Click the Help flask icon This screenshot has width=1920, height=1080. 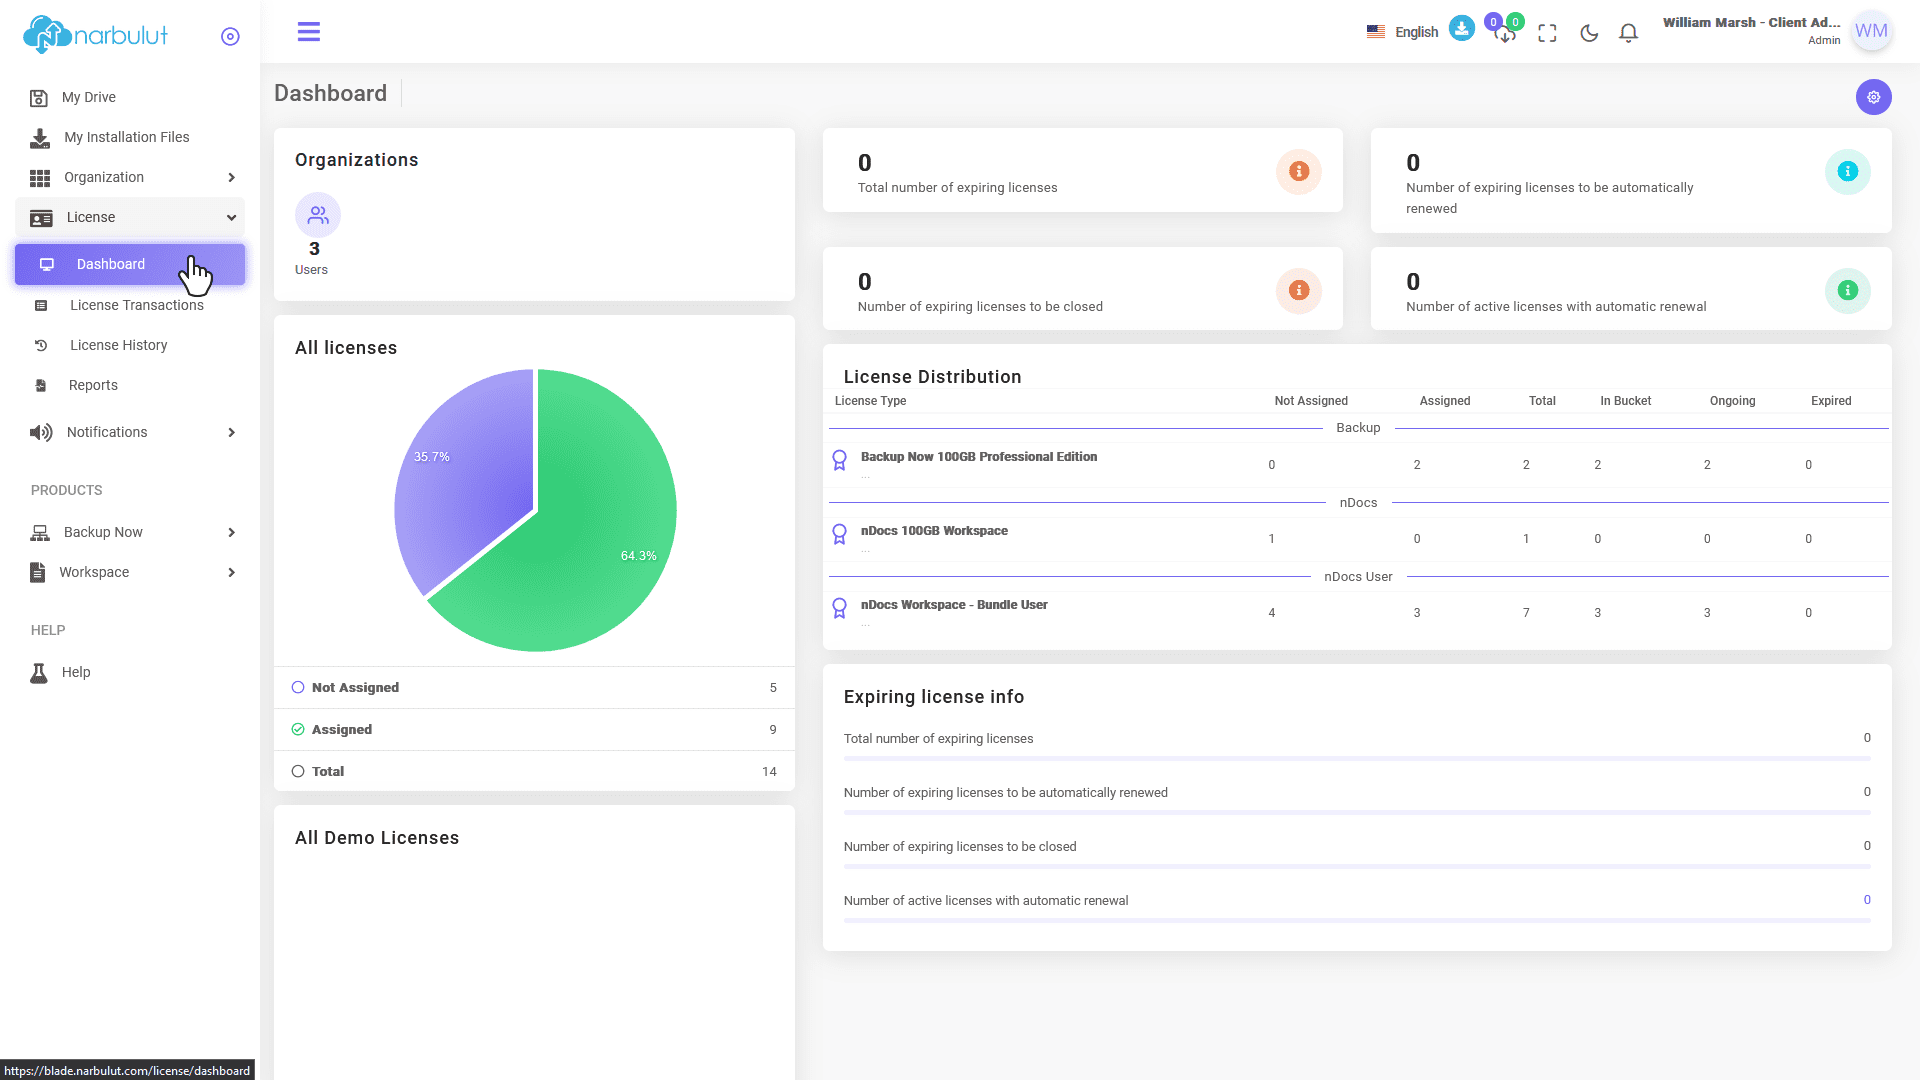(39, 673)
